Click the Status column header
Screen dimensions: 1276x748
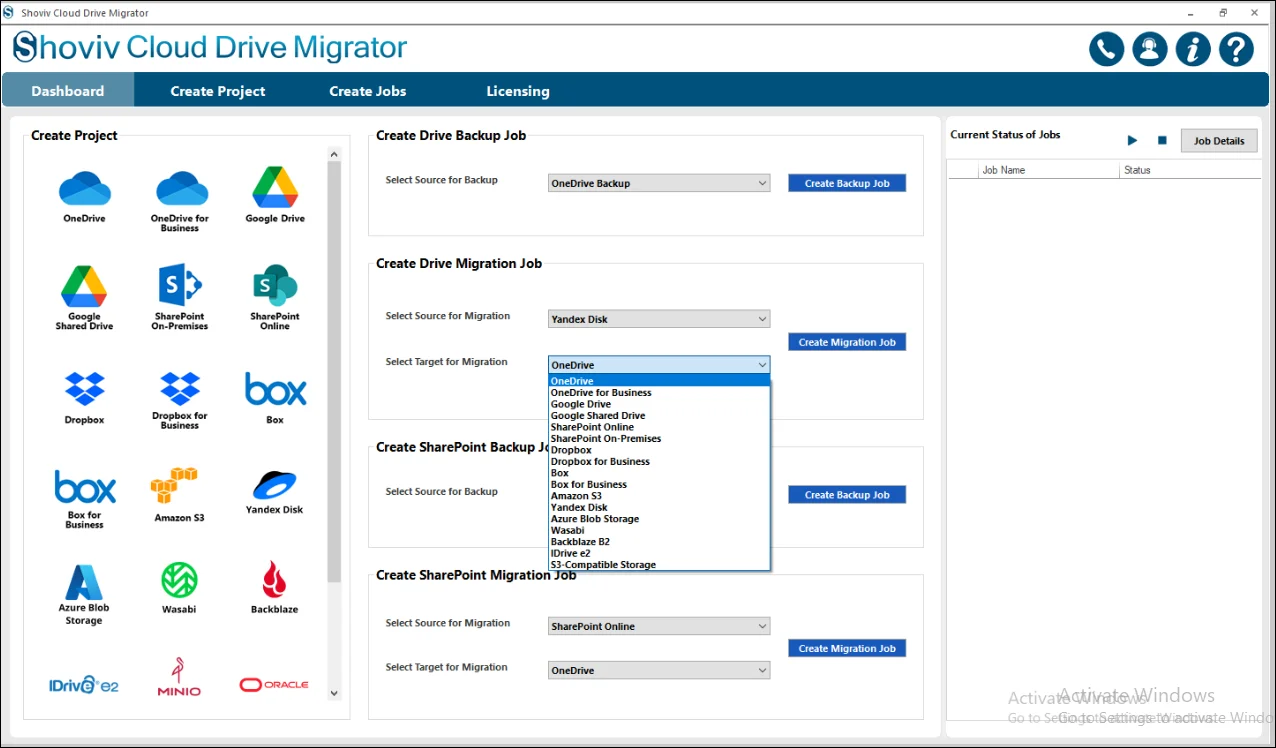1190,170
